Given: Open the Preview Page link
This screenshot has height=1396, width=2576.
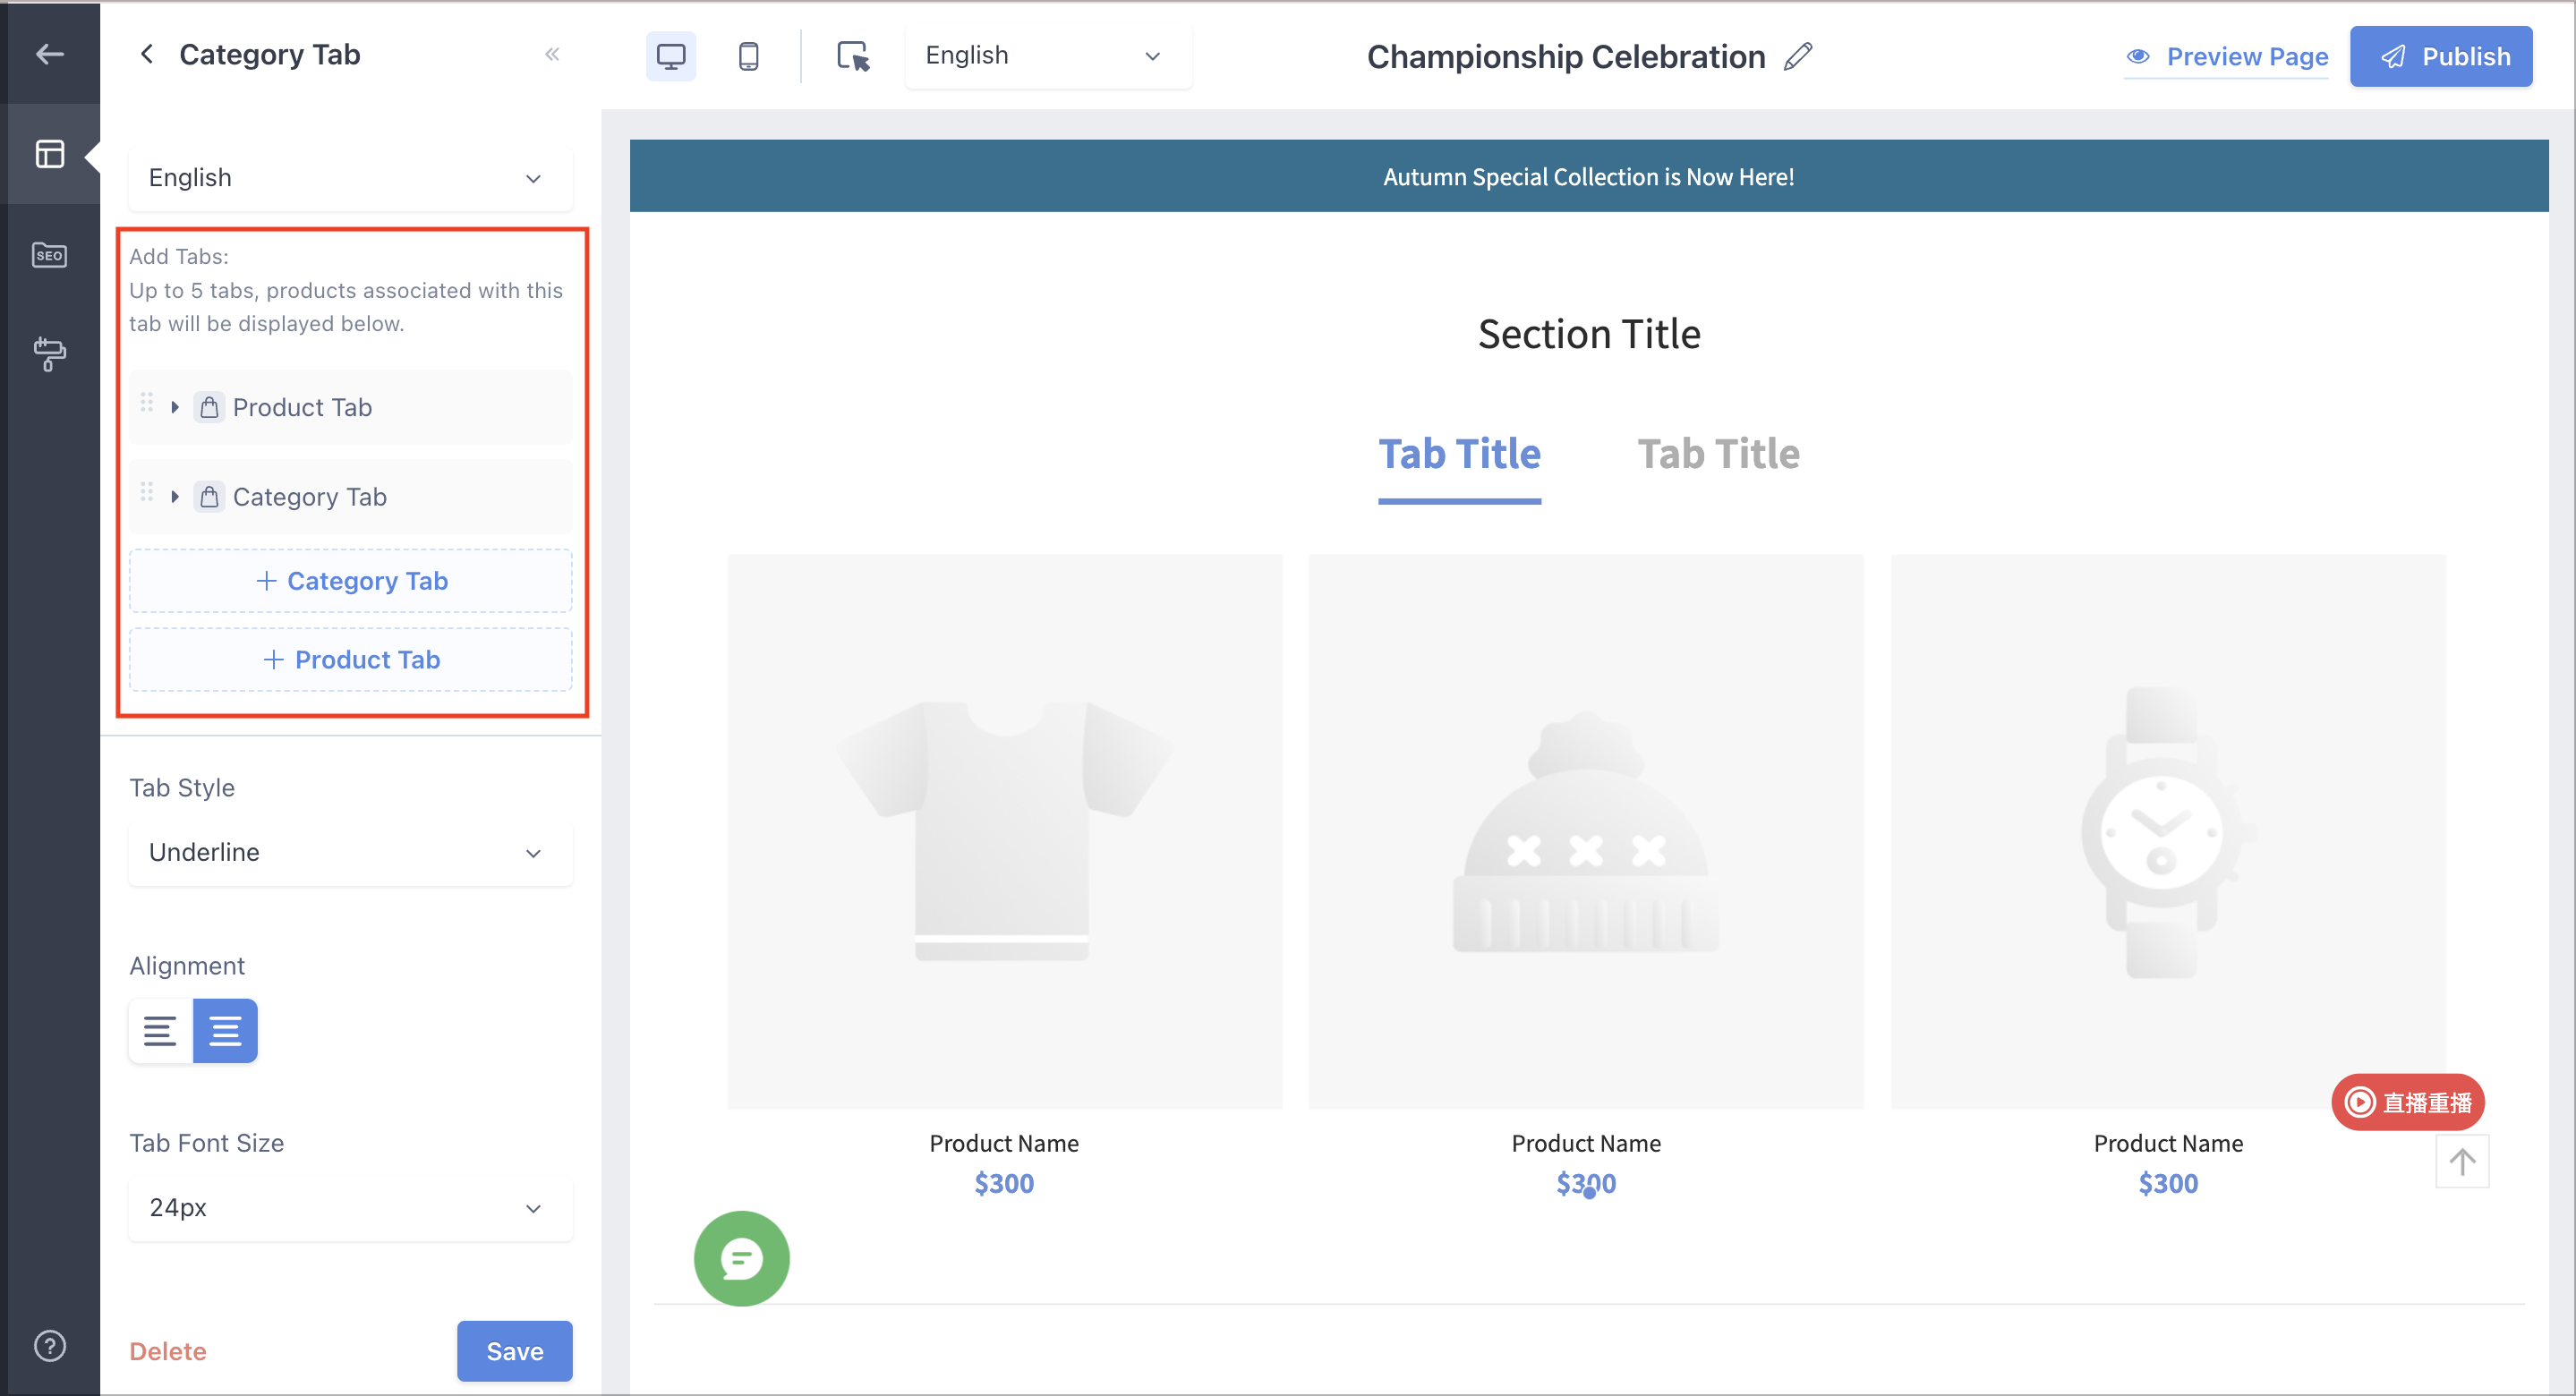Looking at the screenshot, I should point(2226,56).
